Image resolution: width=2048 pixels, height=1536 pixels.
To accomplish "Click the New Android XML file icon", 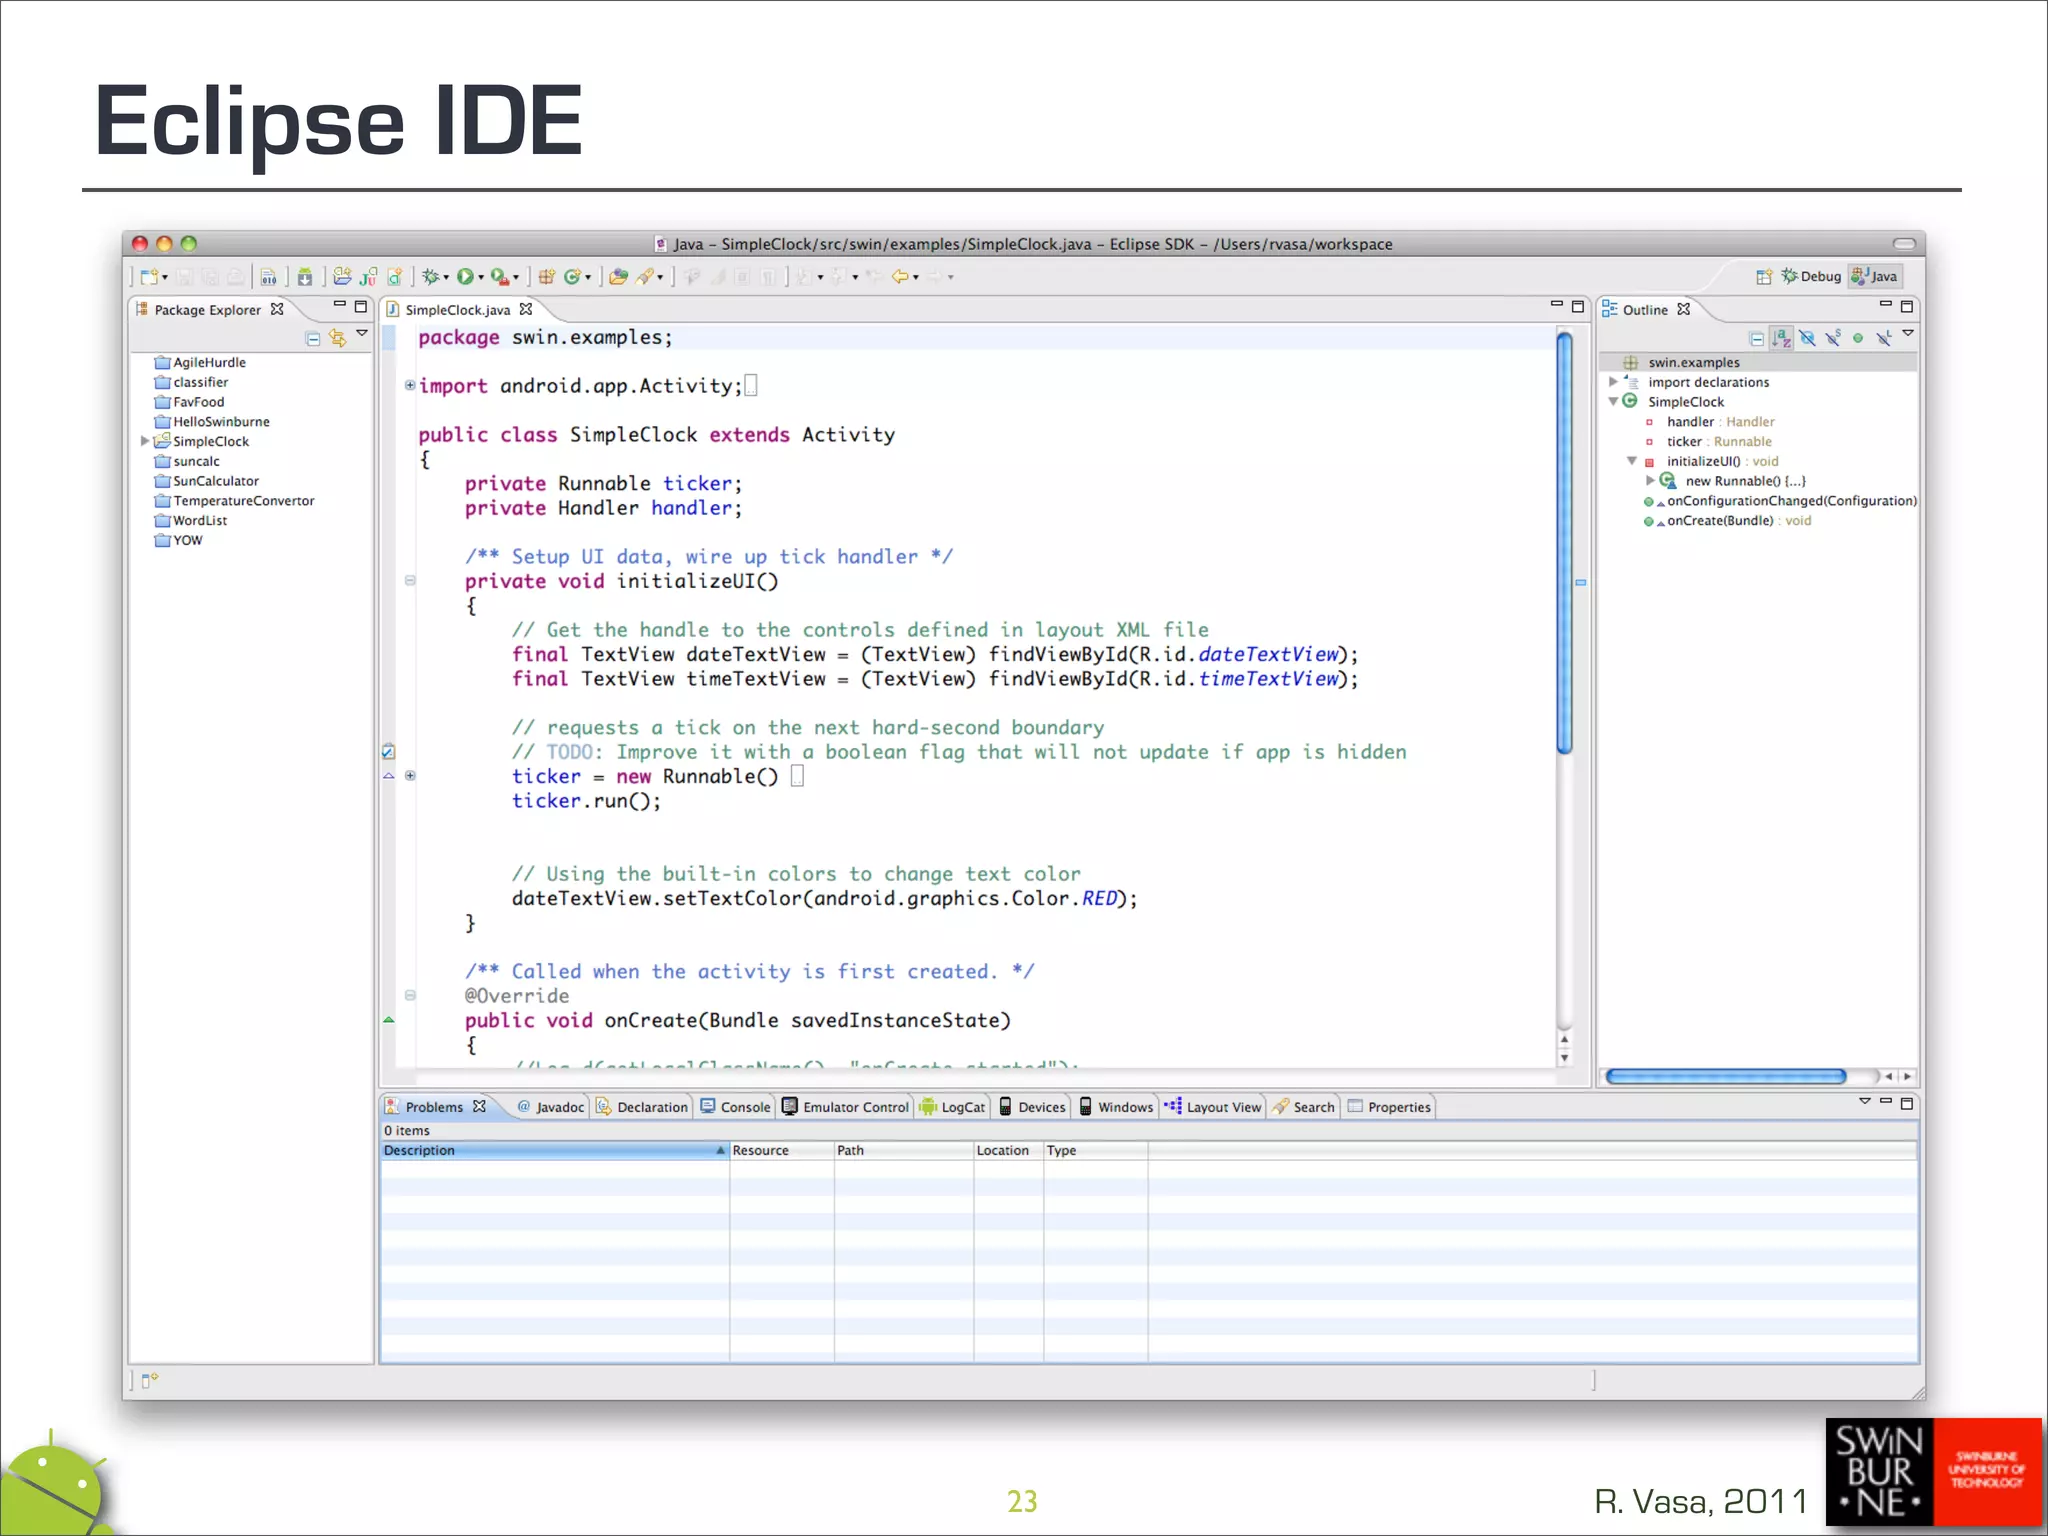I will pyautogui.click(x=395, y=277).
